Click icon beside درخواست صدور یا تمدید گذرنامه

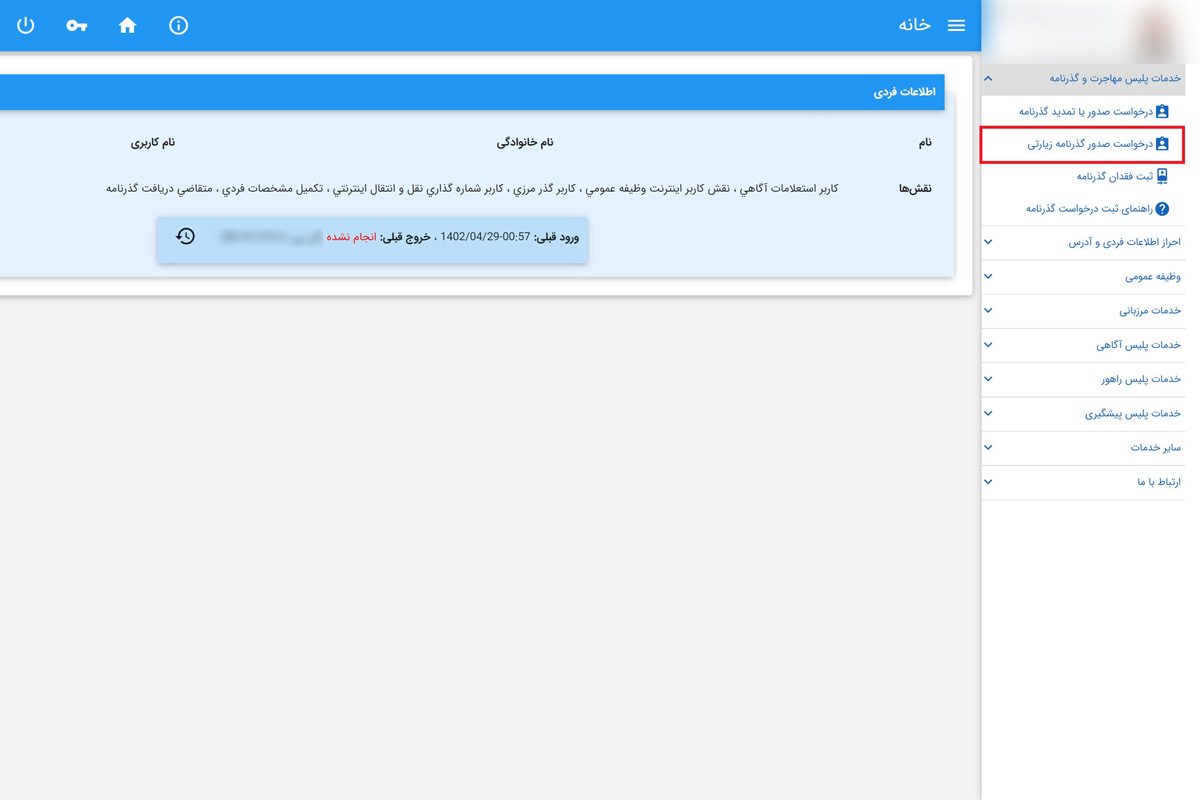pos(1162,111)
